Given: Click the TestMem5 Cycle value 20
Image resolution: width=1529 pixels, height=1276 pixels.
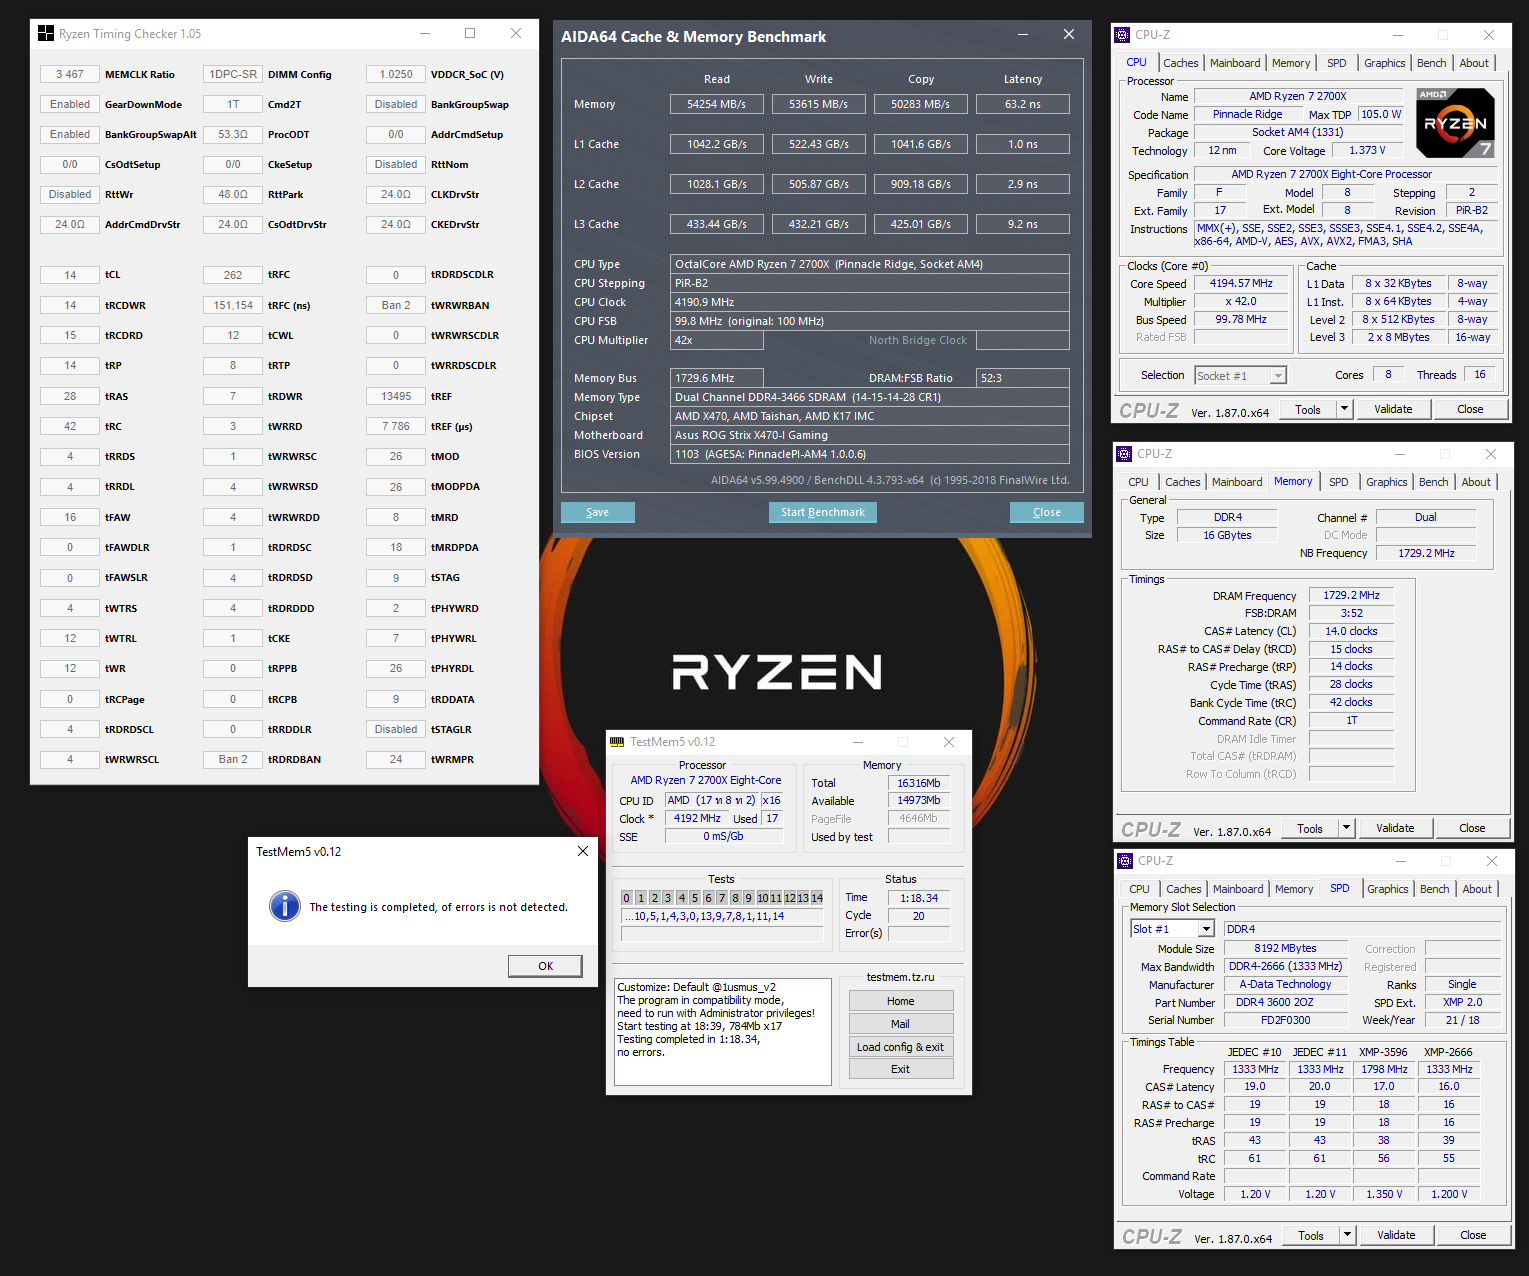Looking at the screenshot, I should tap(918, 916).
